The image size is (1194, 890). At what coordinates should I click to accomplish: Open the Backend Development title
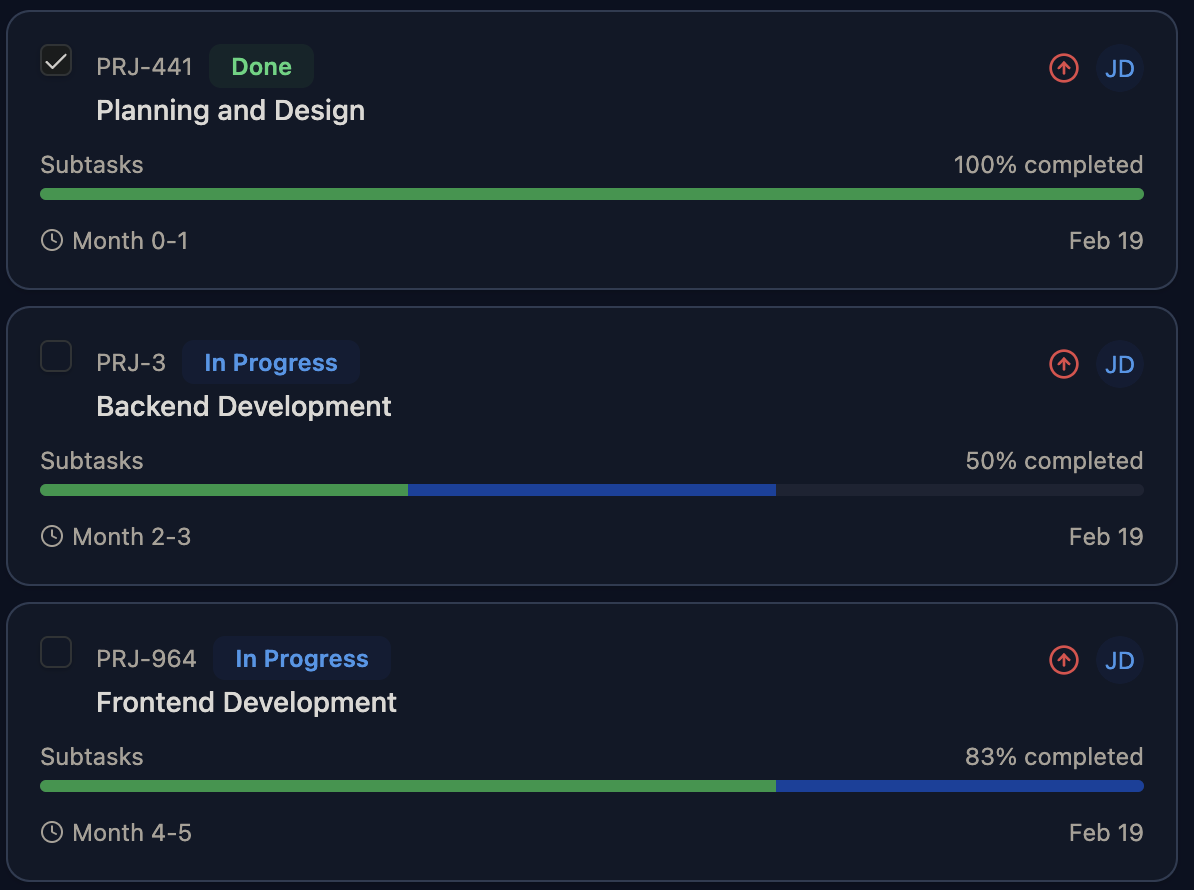244,406
